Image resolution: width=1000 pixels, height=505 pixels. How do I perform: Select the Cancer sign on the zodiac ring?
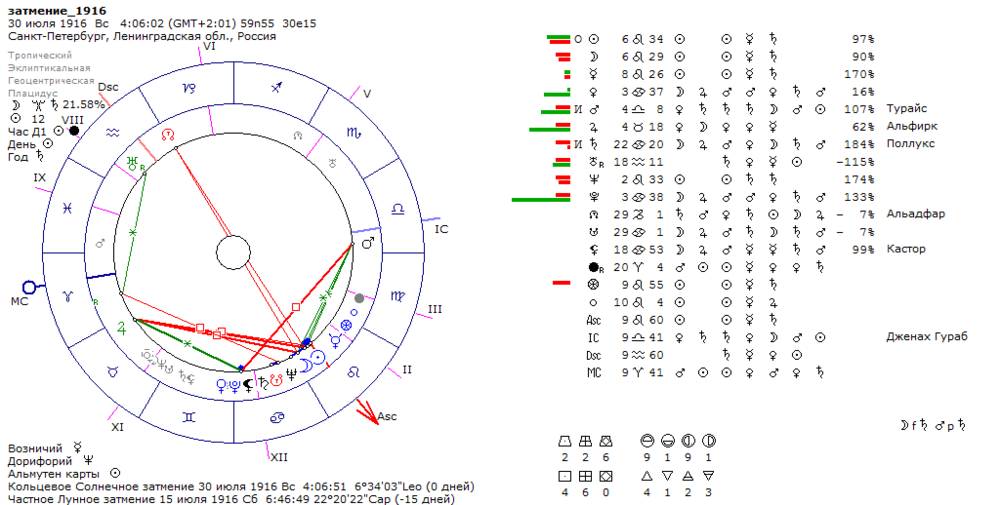click(x=277, y=417)
